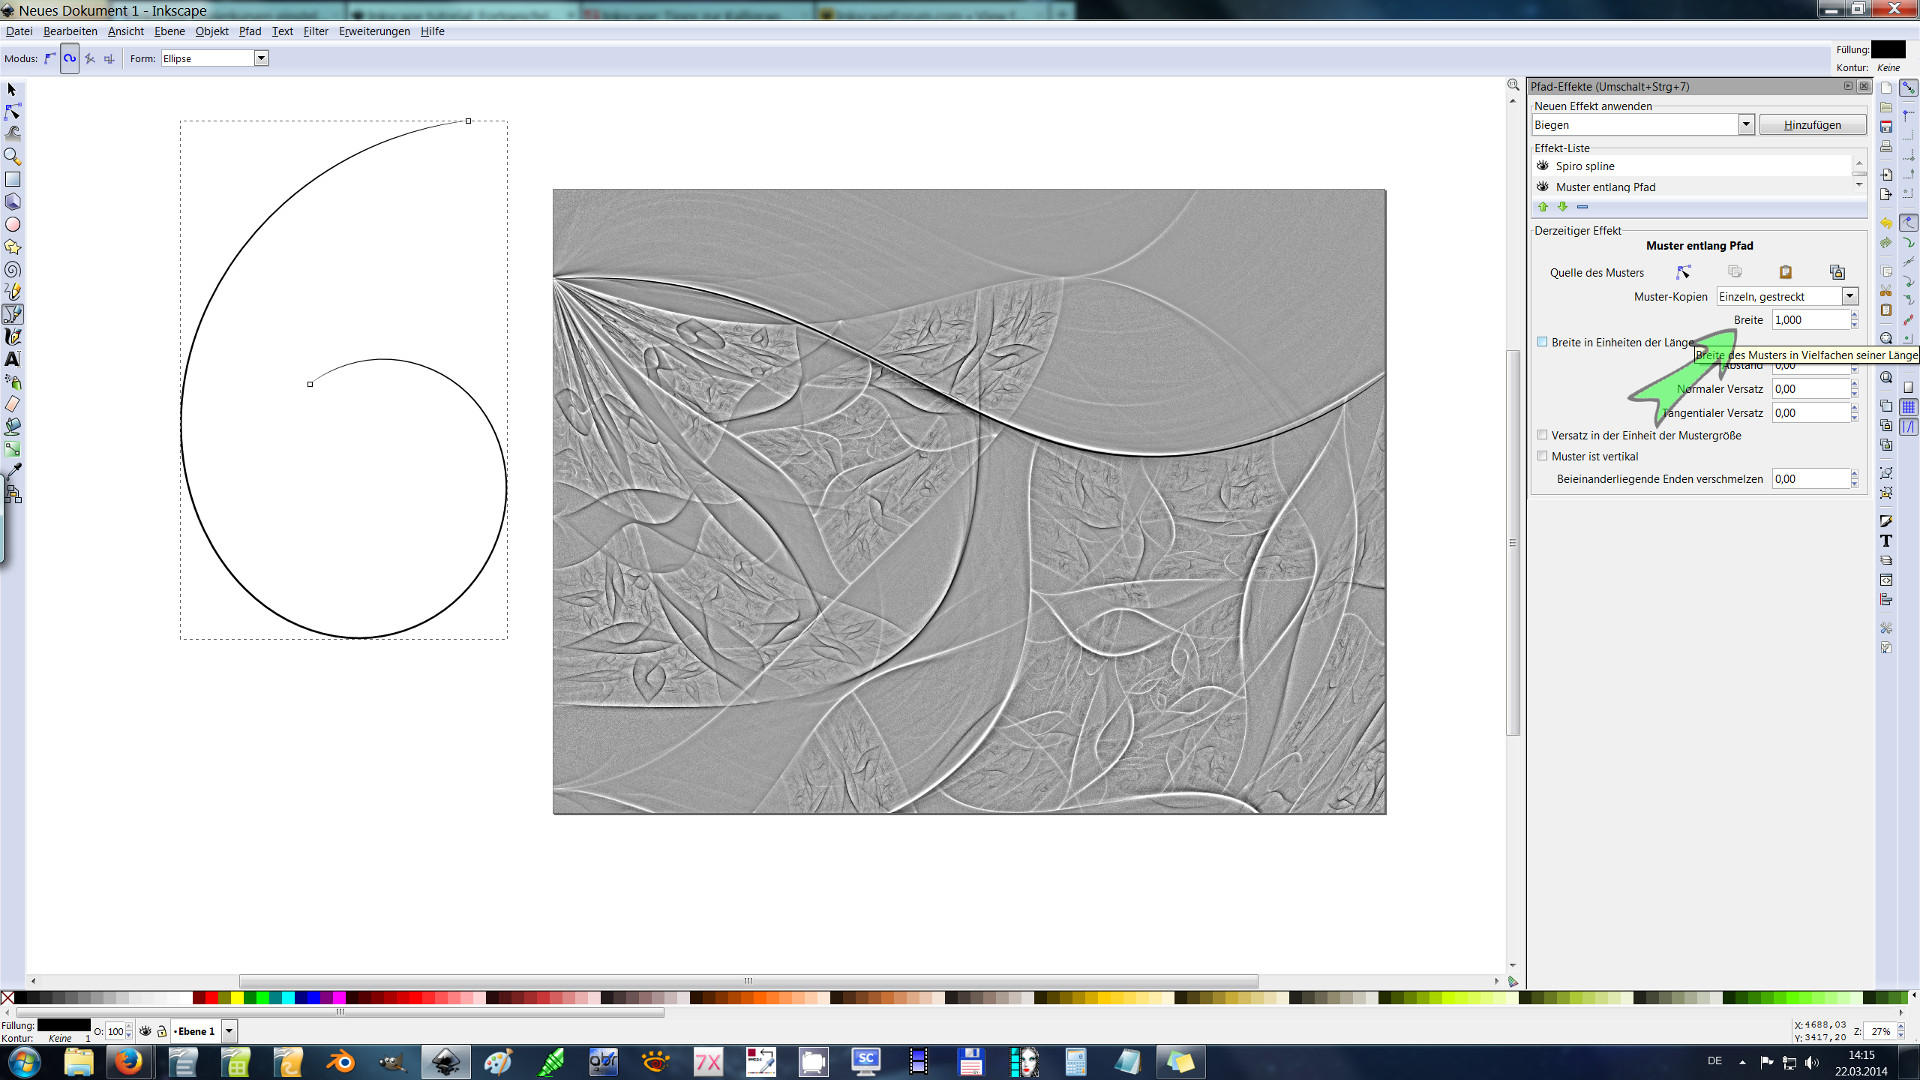Open the Form dropdown showing Ellipse
Viewport: 1920px width, 1080px height.
[261, 58]
